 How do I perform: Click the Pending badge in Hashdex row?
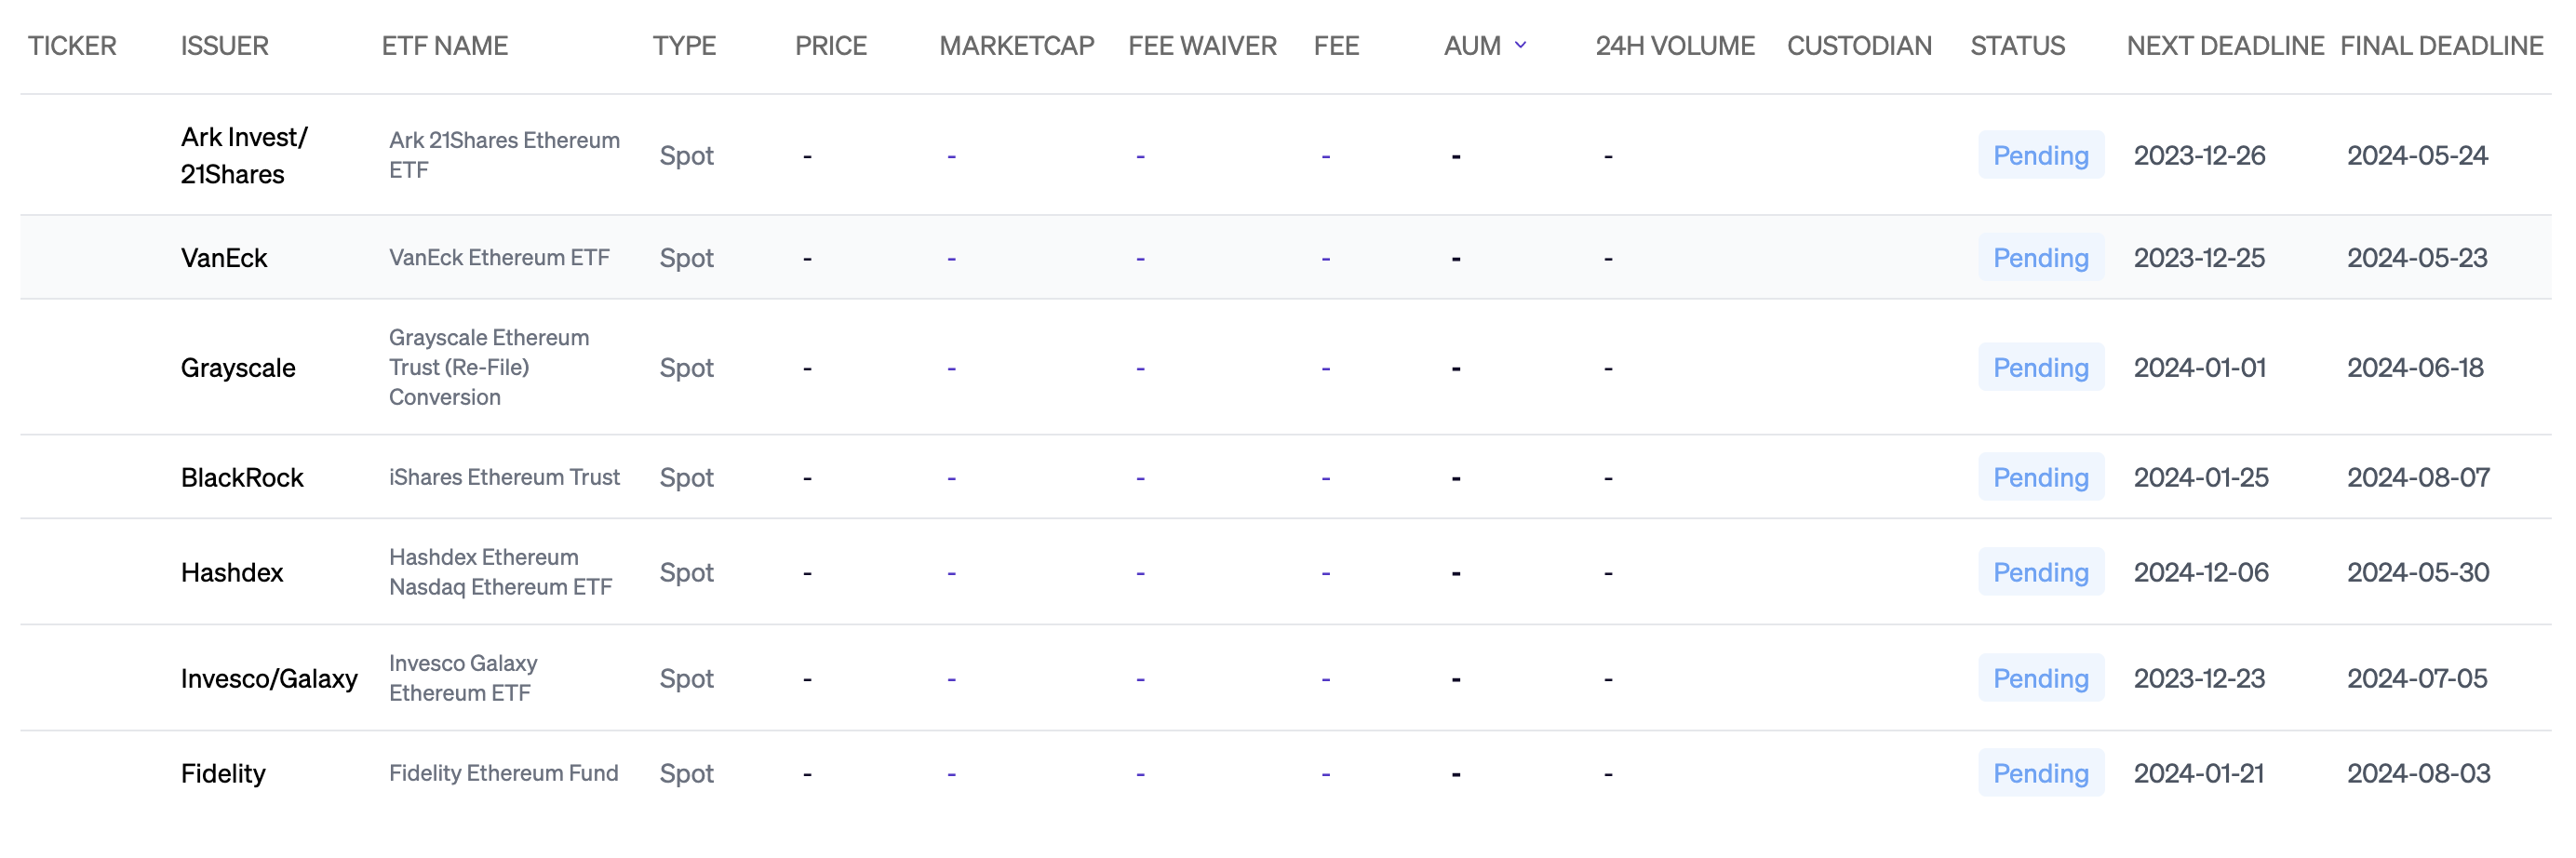tap(2040, 572)
